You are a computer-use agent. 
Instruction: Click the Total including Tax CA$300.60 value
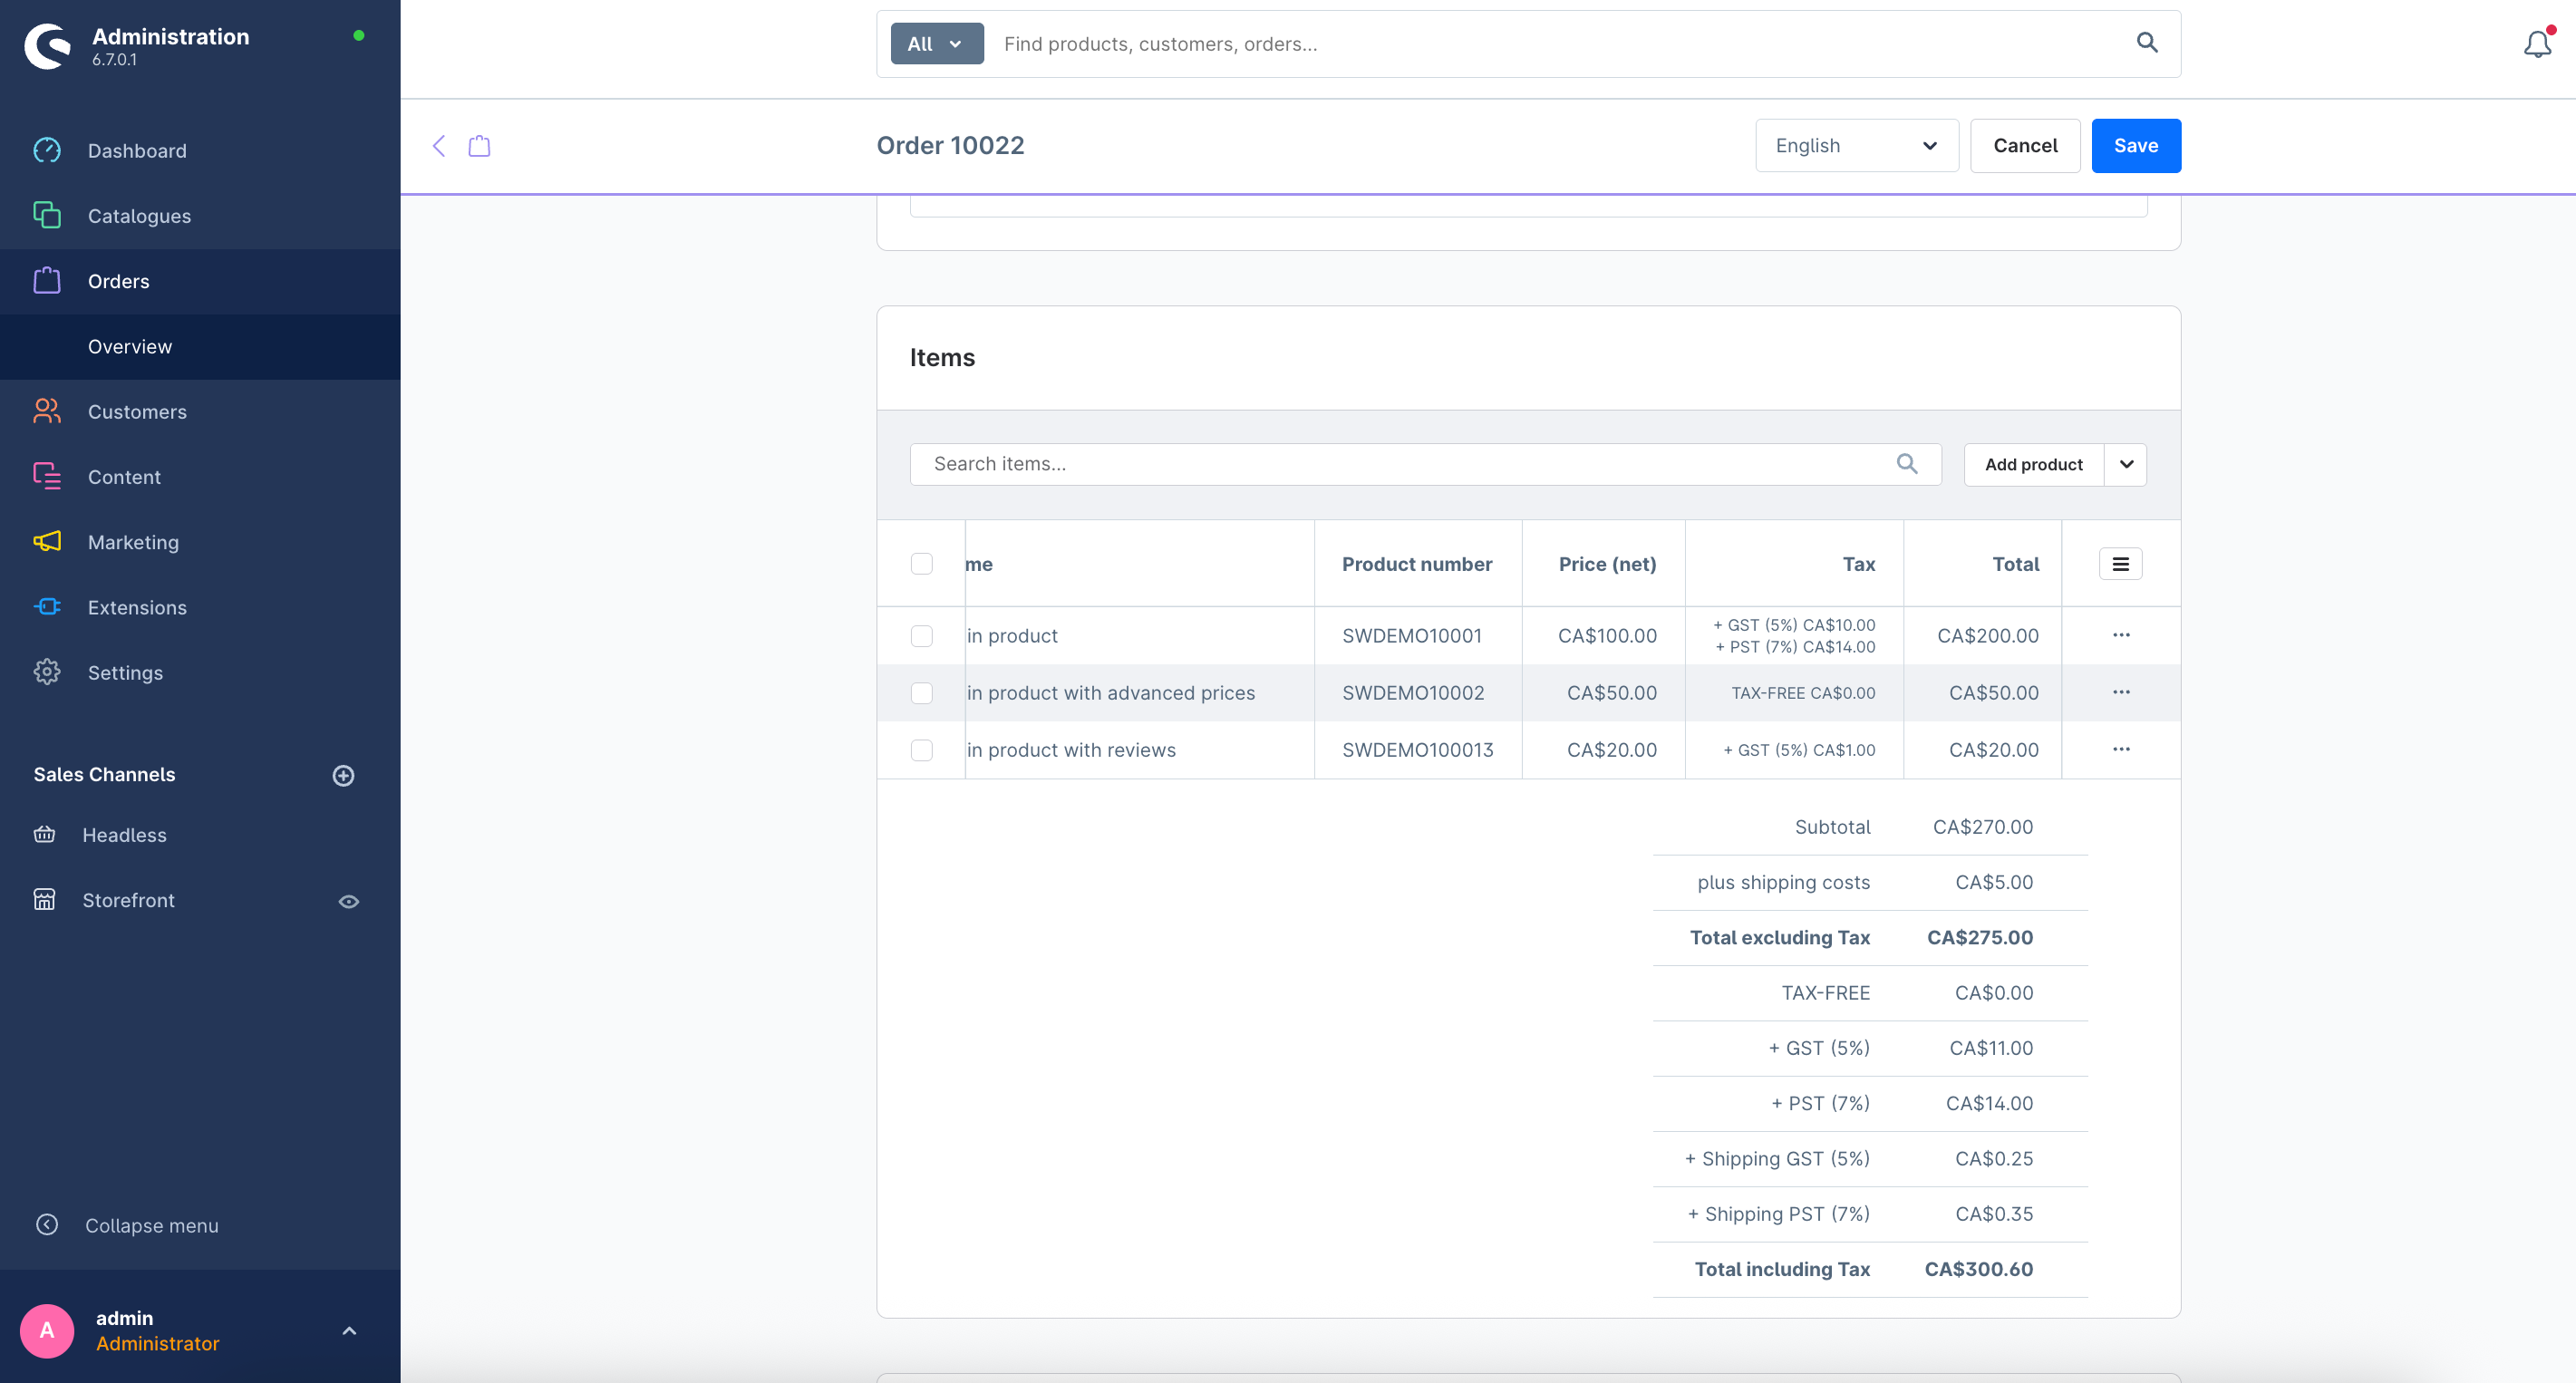click(x=1978, y=1269)
